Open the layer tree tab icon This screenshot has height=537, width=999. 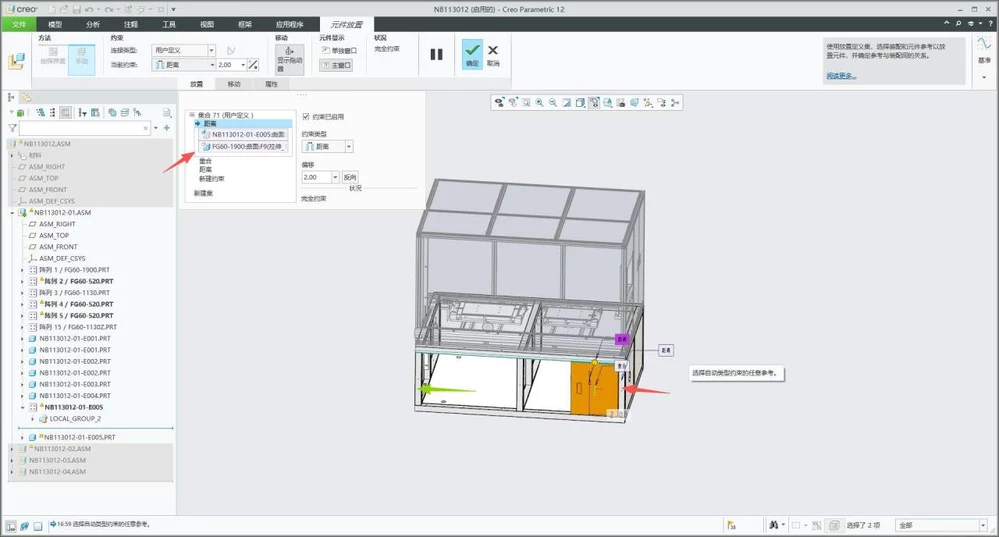pyautogui.click(x=26, y=97)
